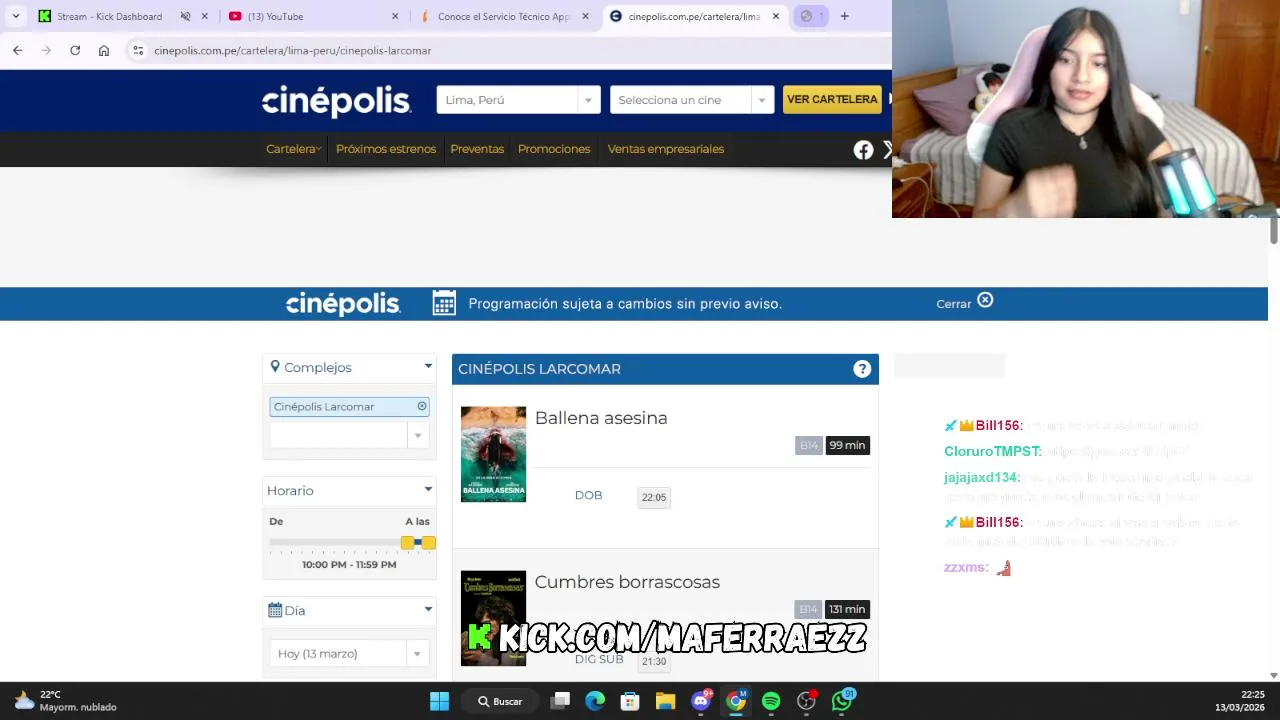Click the Cinépolis logo in the header
1280x720 pixels.
[336, 101]
